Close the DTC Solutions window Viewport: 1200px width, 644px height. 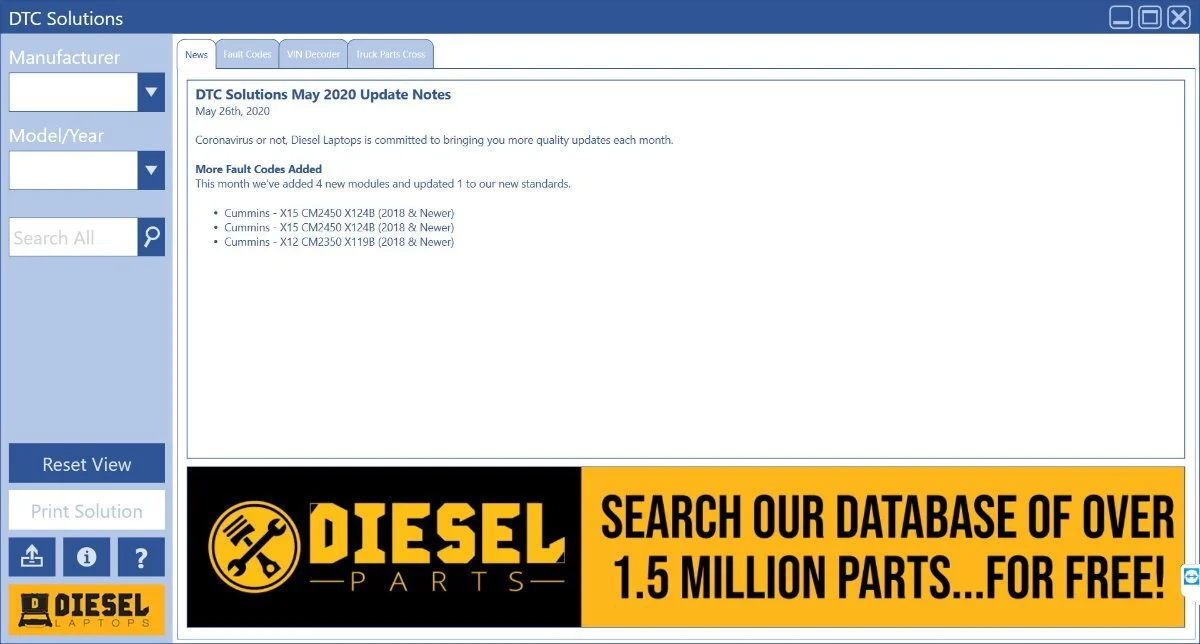pyautogui.click(x=1179, y=17)
